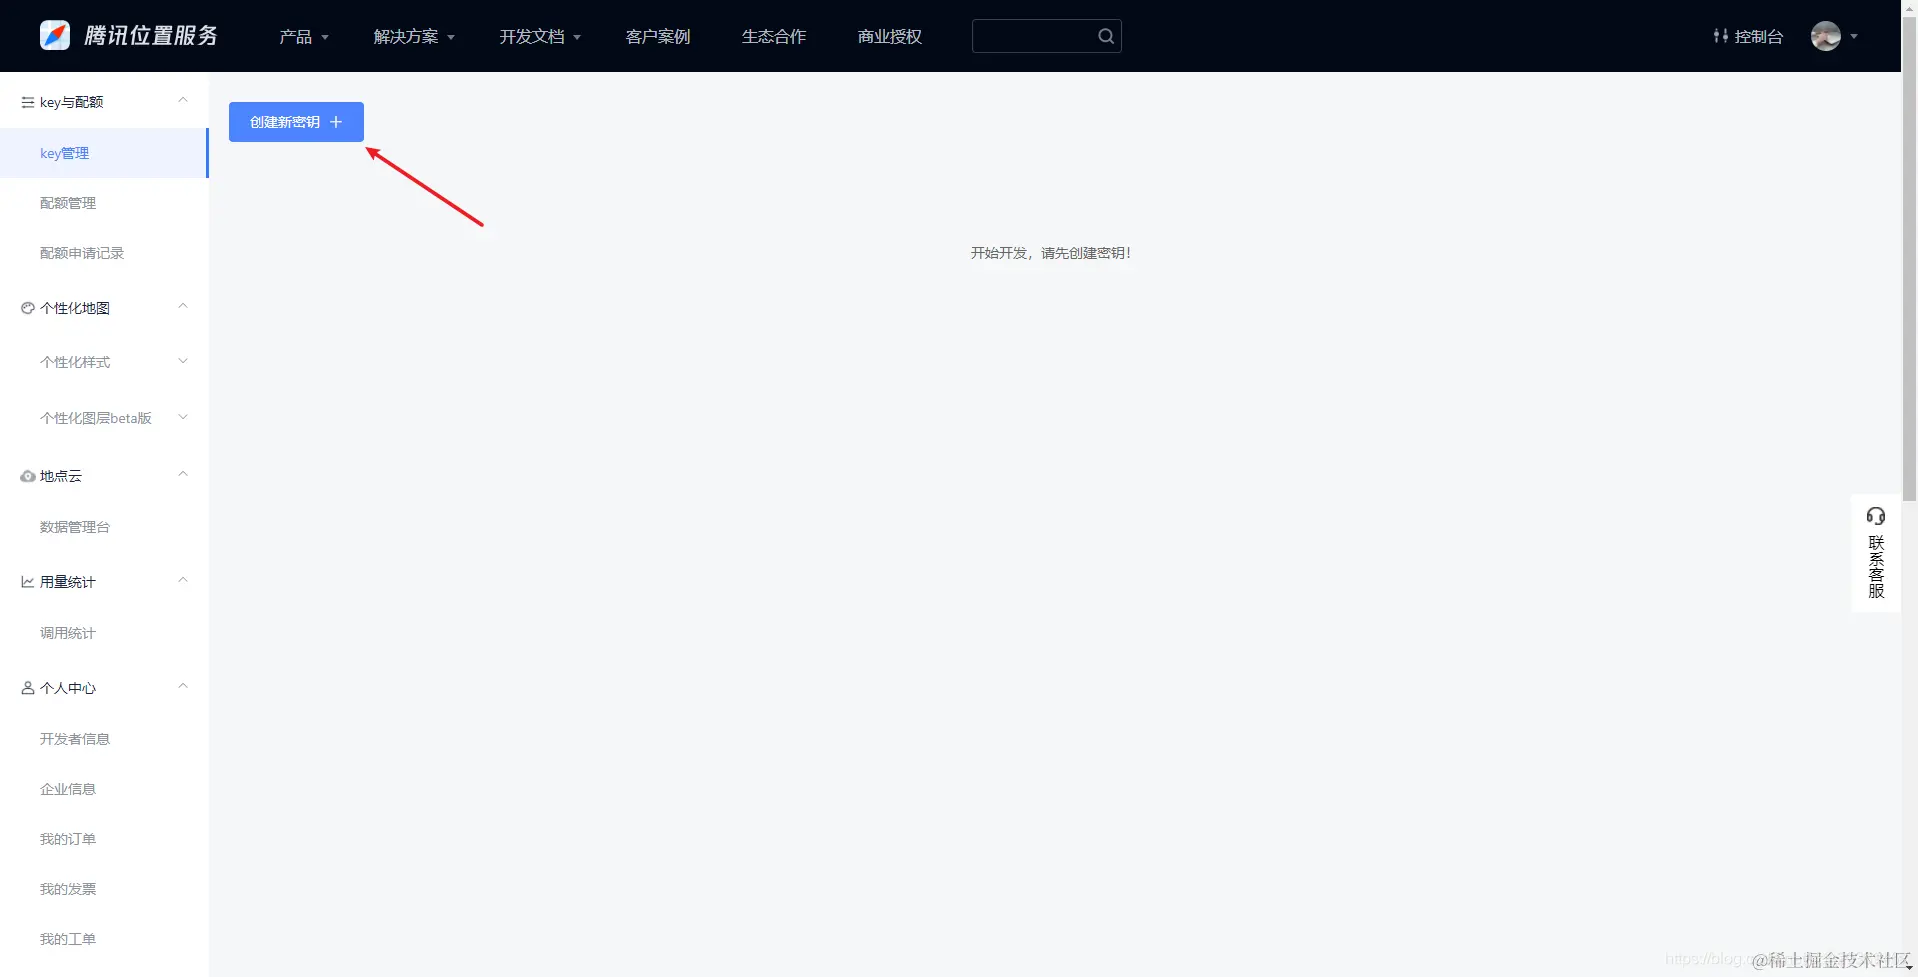Expand the 个性化样式 submenu chevron
The width and height of the screenshot is (1918, 977).
[x=183, y=361]
